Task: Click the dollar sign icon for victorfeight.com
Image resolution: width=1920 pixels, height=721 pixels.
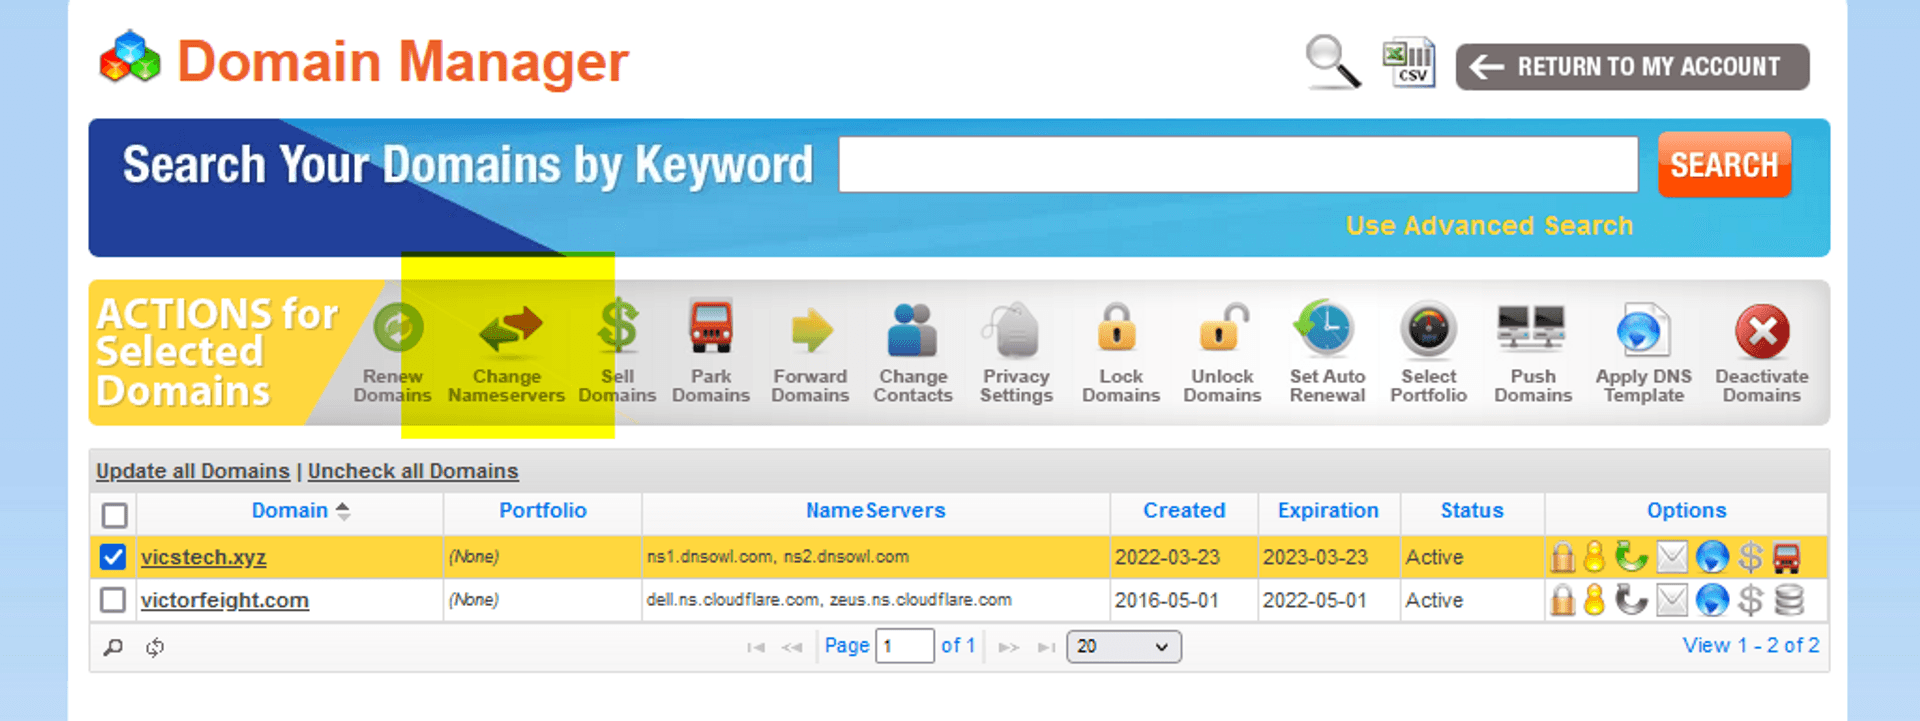Action: pyautogui.click(x=1750, y=600)
